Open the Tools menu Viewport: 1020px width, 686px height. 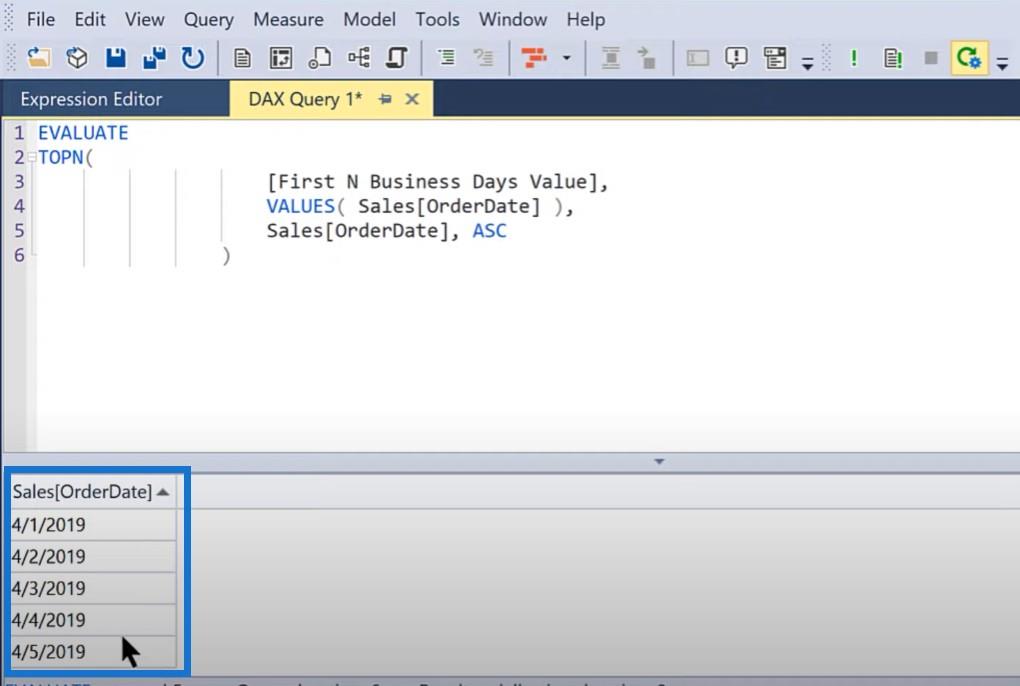point(437,20)
